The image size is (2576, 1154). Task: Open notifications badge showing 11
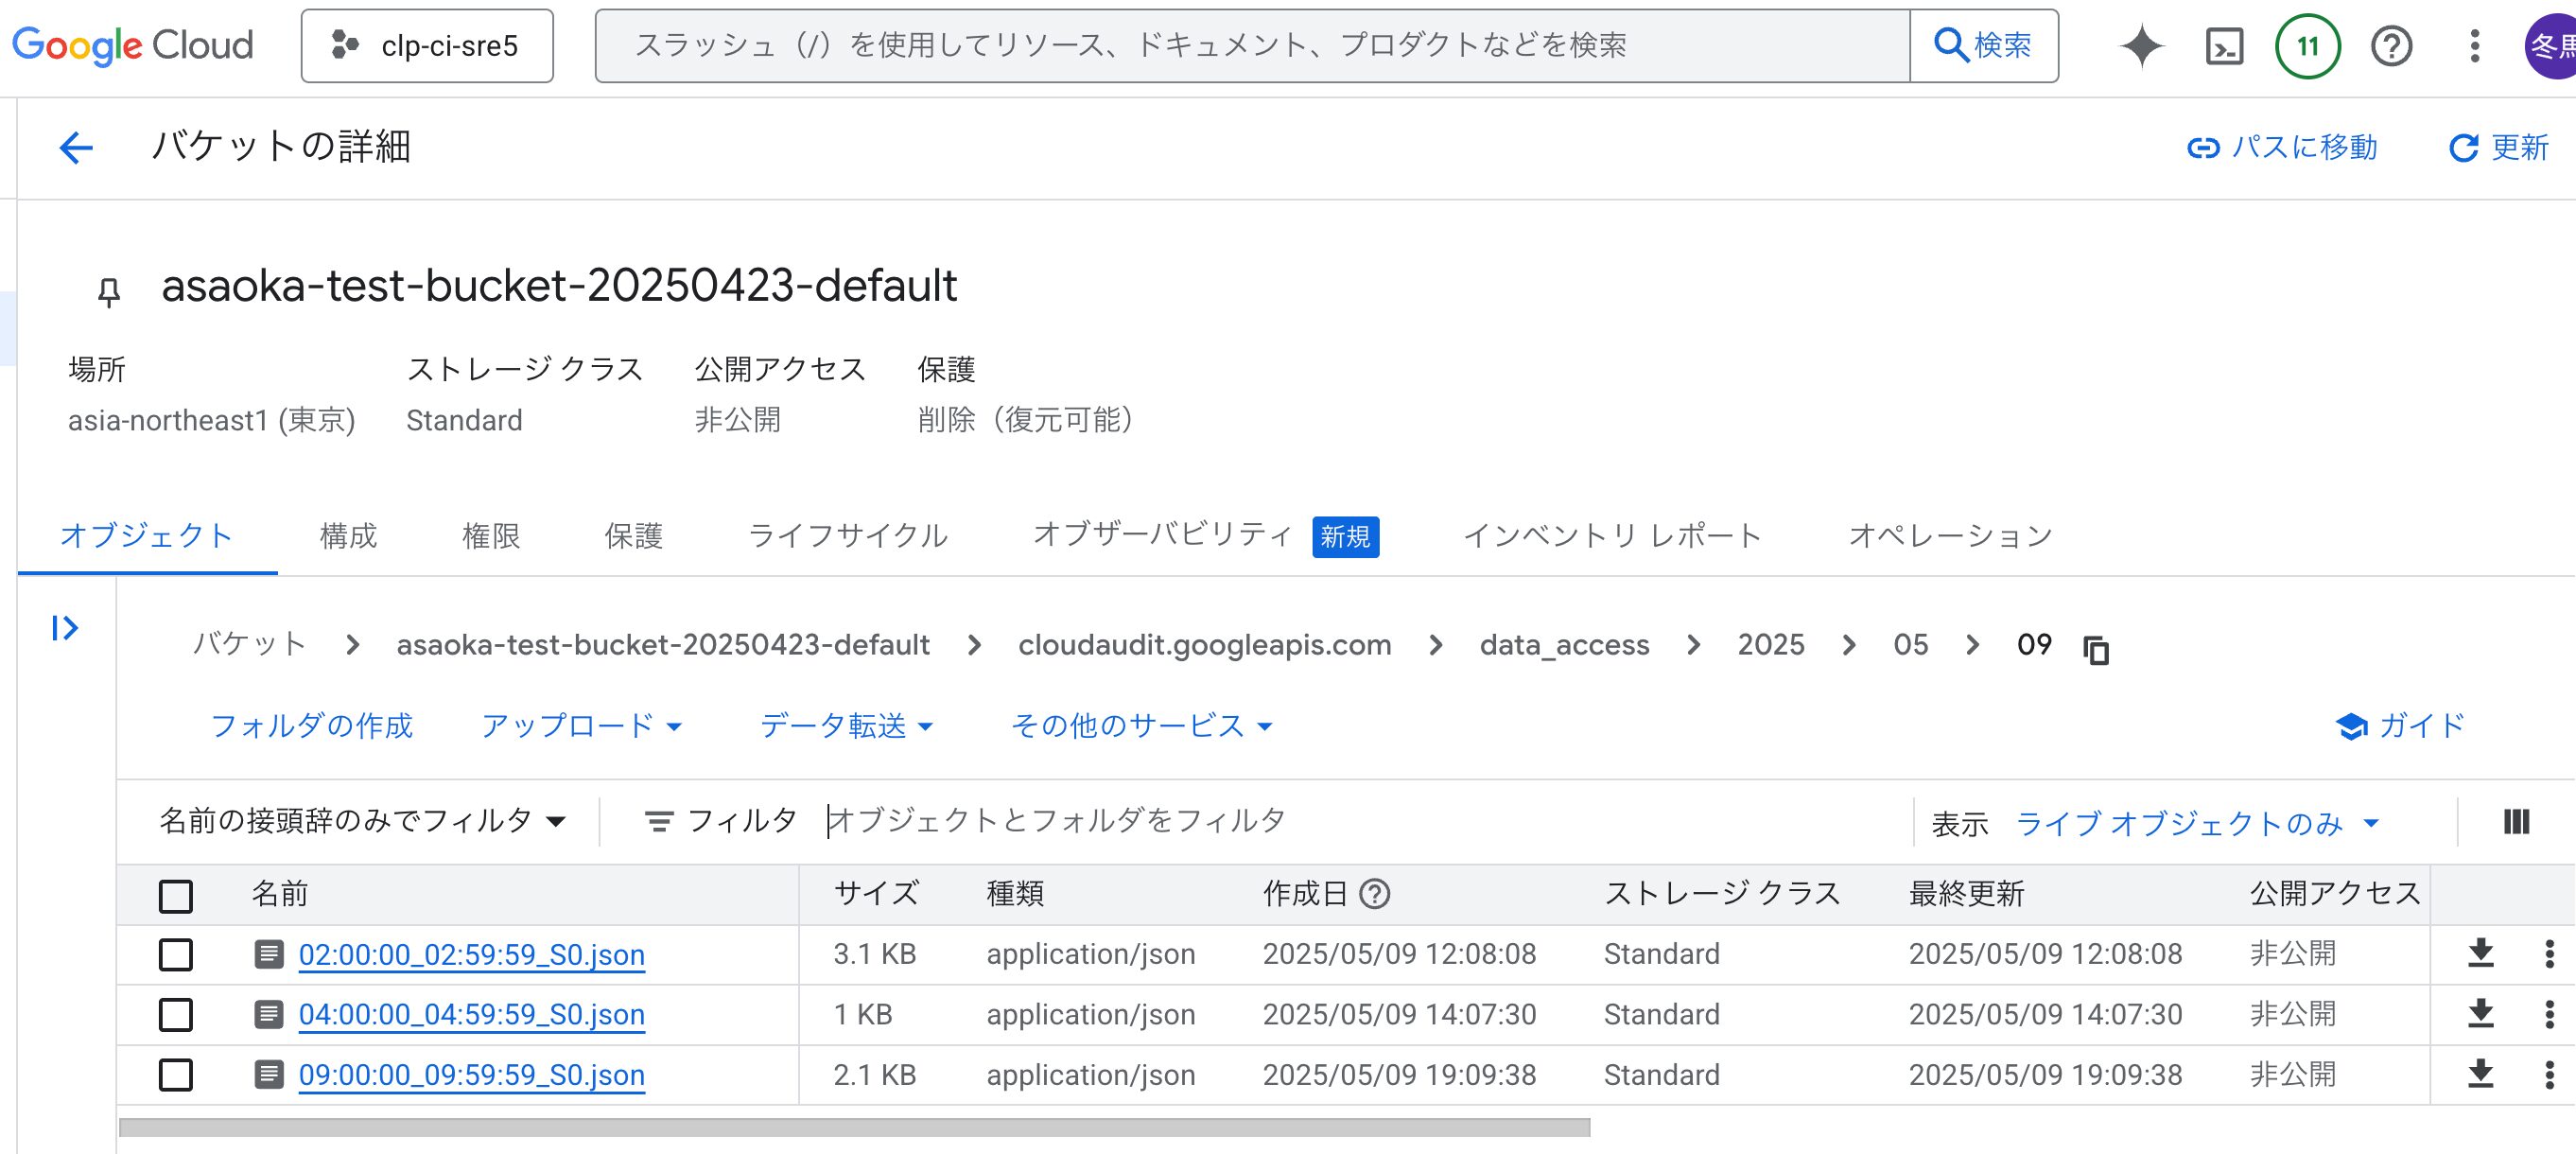[x=2307, y=46]
